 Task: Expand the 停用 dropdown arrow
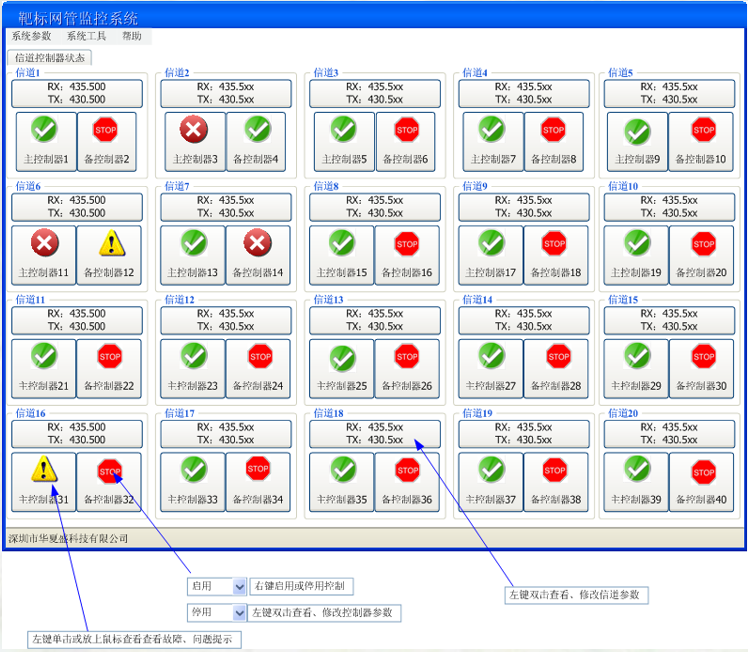(x=239, y=612)
